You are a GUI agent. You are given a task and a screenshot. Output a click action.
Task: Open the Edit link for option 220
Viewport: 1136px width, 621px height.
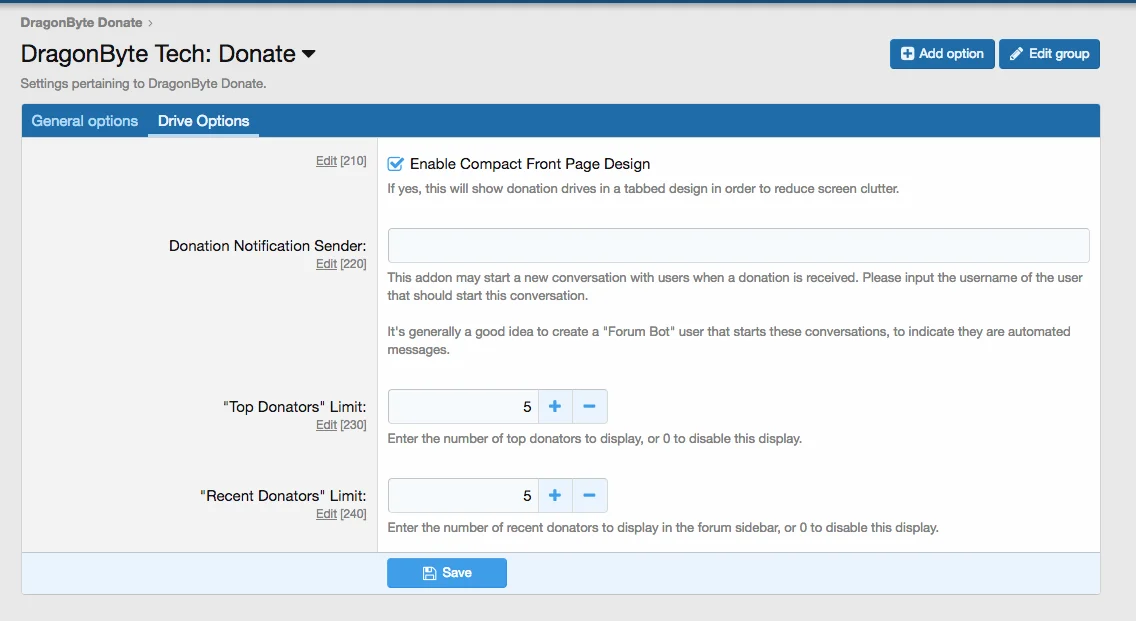(326, 264)
